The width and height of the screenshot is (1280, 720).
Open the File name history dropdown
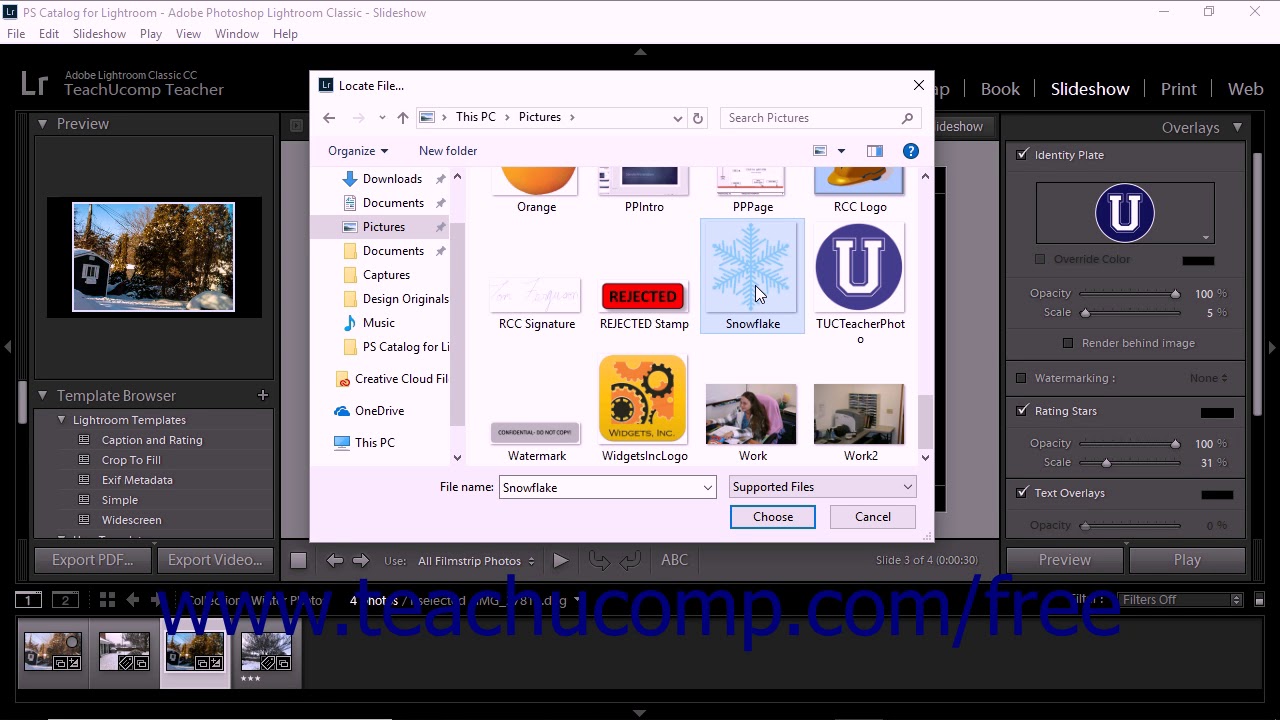click(x=707, y=488)
